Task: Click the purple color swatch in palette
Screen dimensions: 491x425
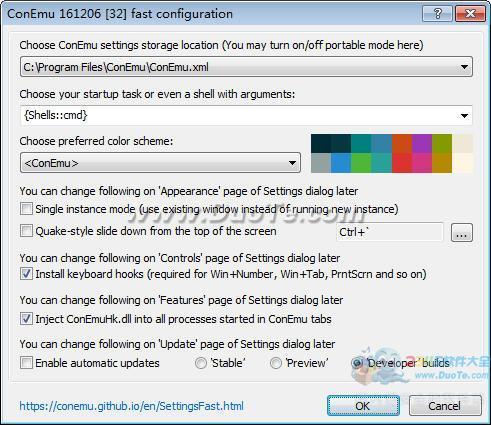Action: pyautogui.click(x=422, y=144)
